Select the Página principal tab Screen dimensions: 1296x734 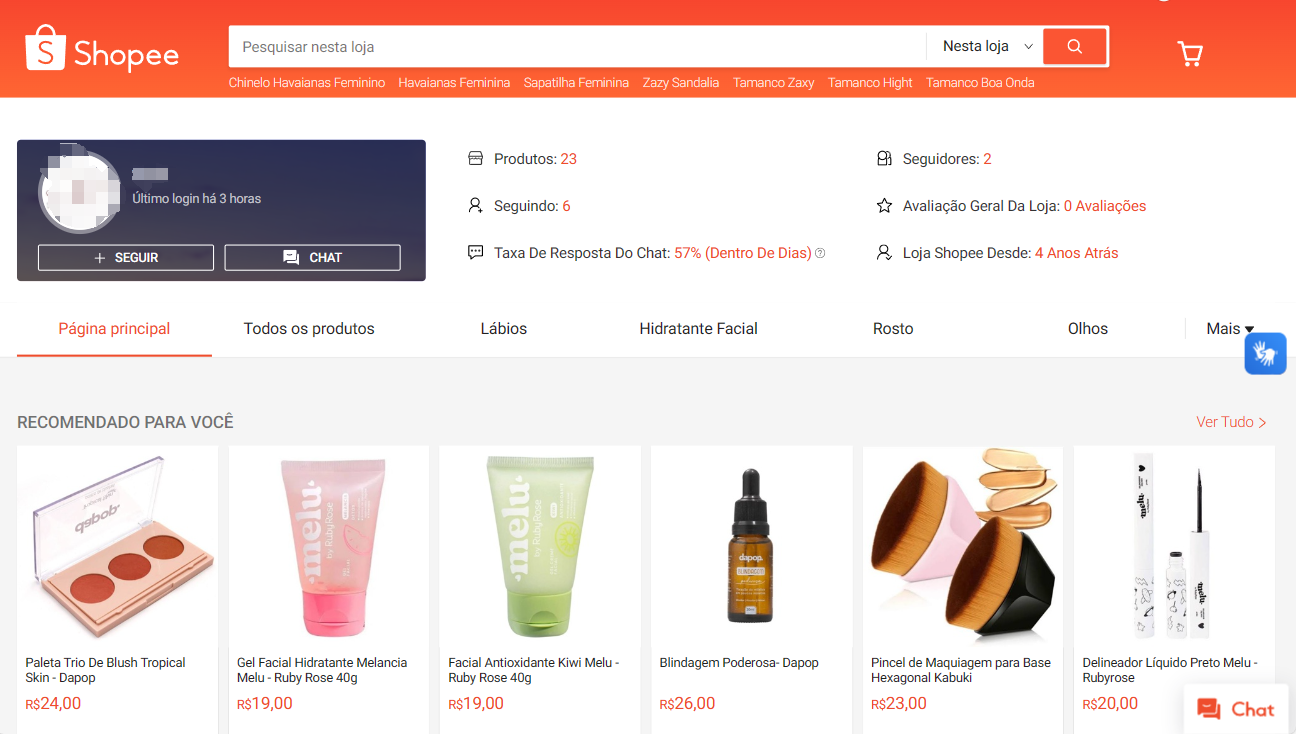pyautogui.click(x=114, y=328)
